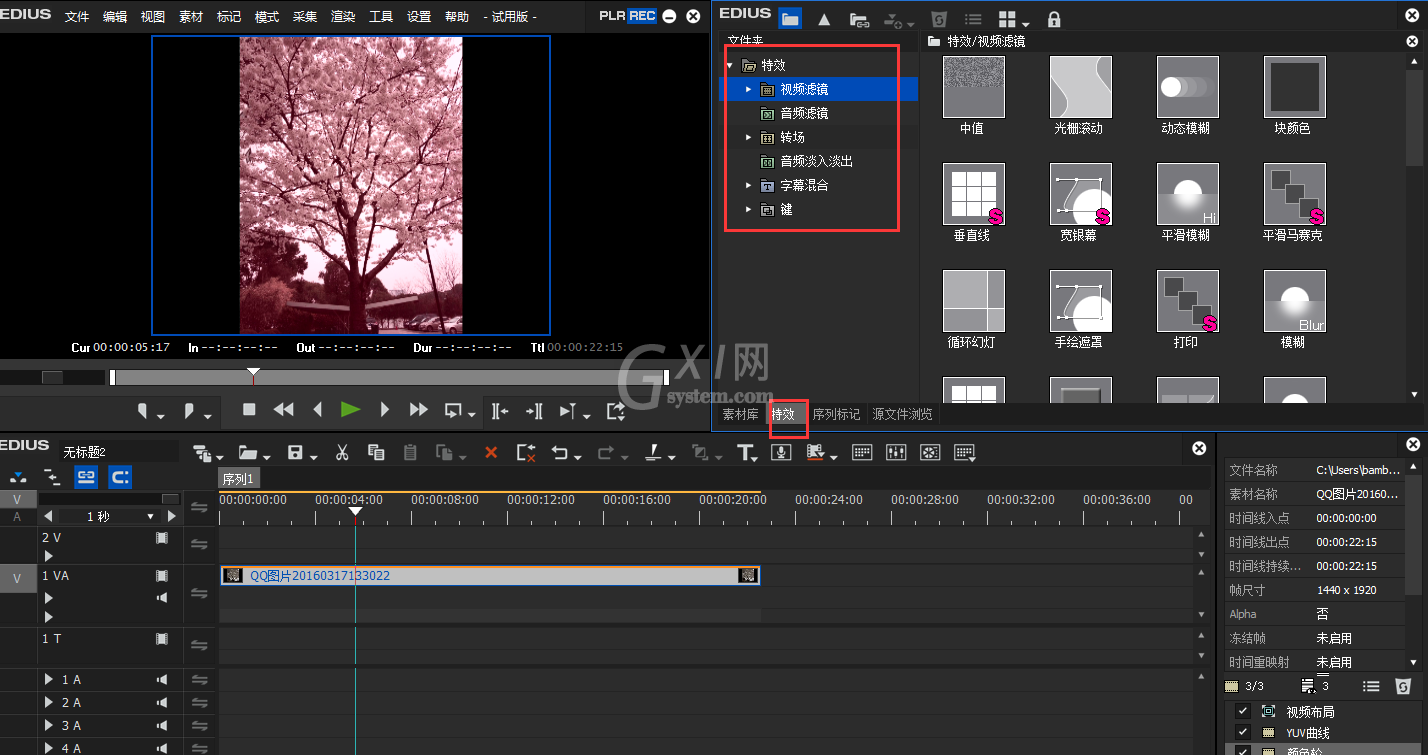
Task: Click the Set In point icon
Action: tap(143, 411)
